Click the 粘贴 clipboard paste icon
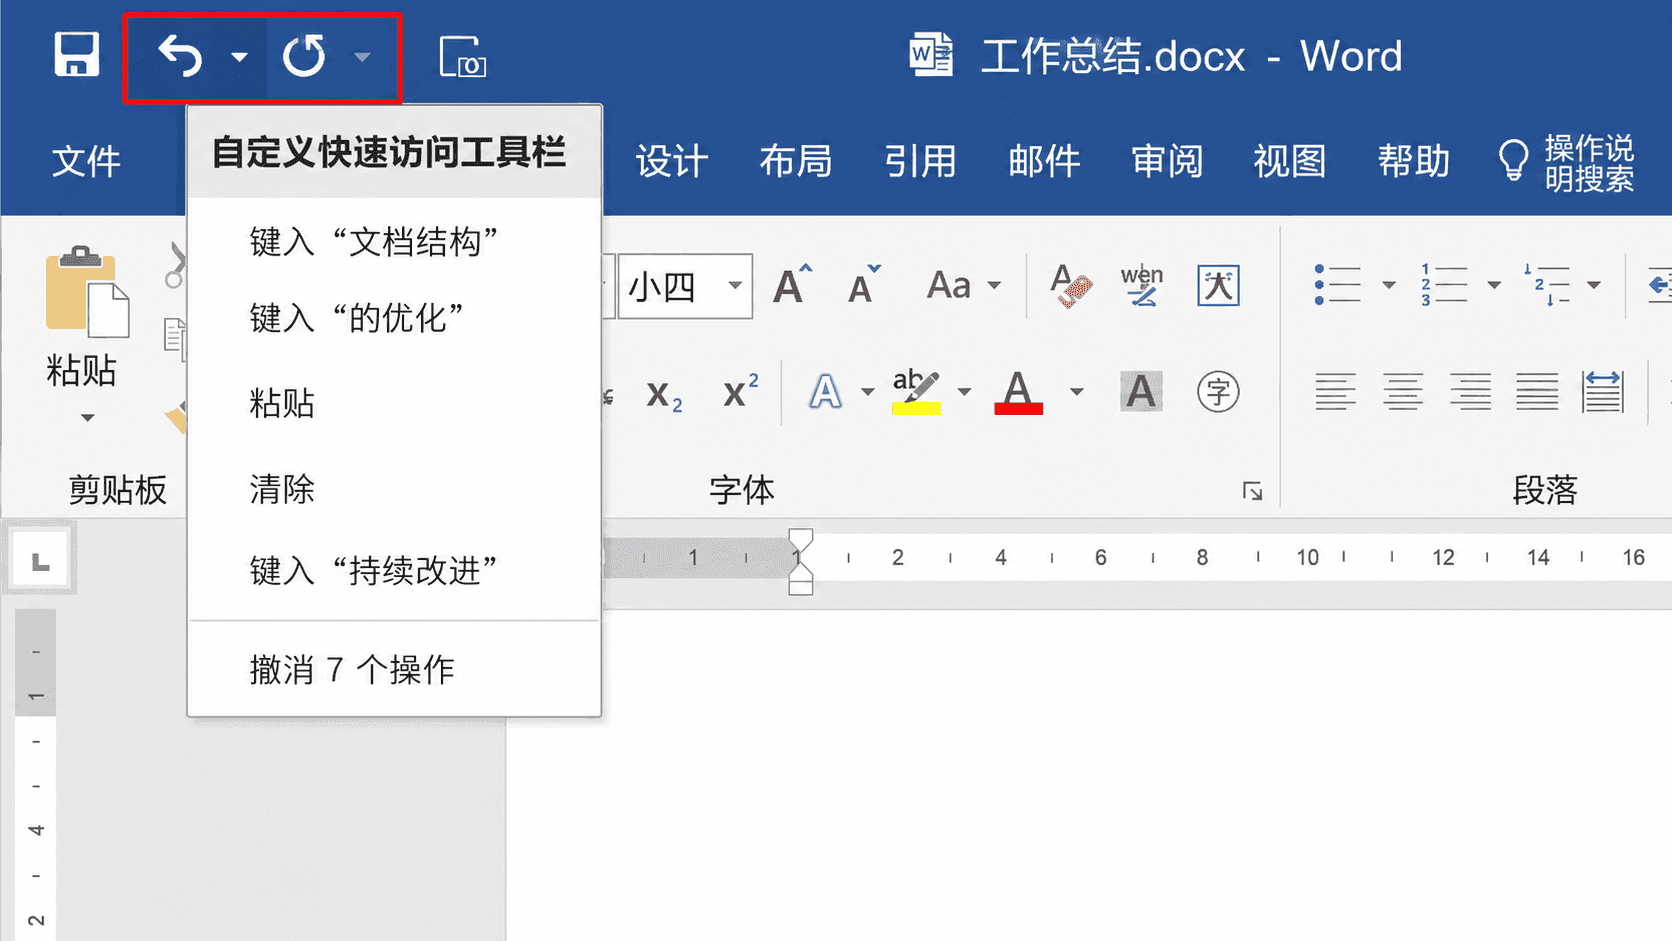 point(87,291)
